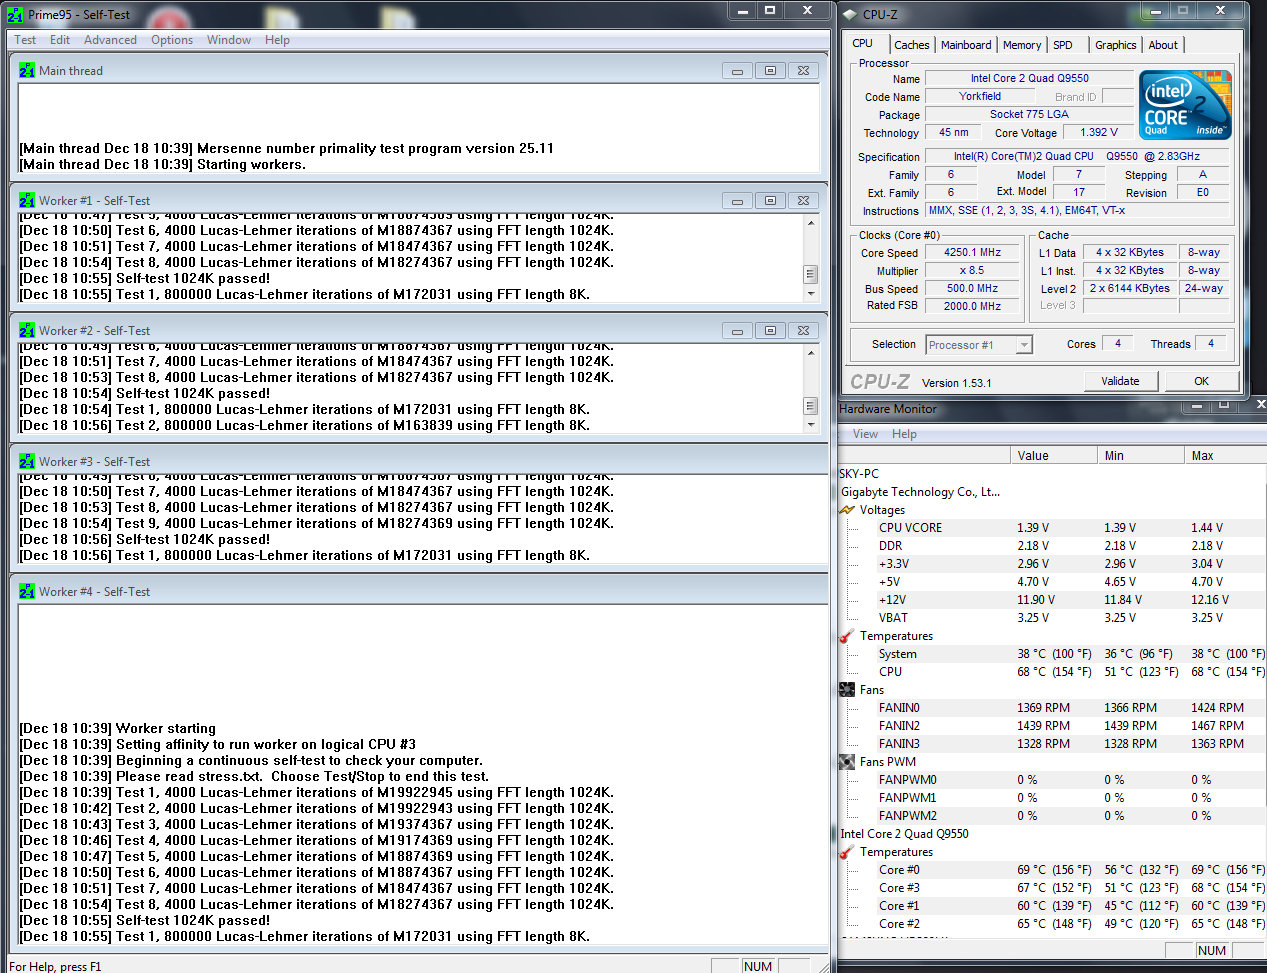The width and height of the screenshot is (1267, 973).
Task: Click the Worker #3 Self-Test window icon
Action: (27, 462)
